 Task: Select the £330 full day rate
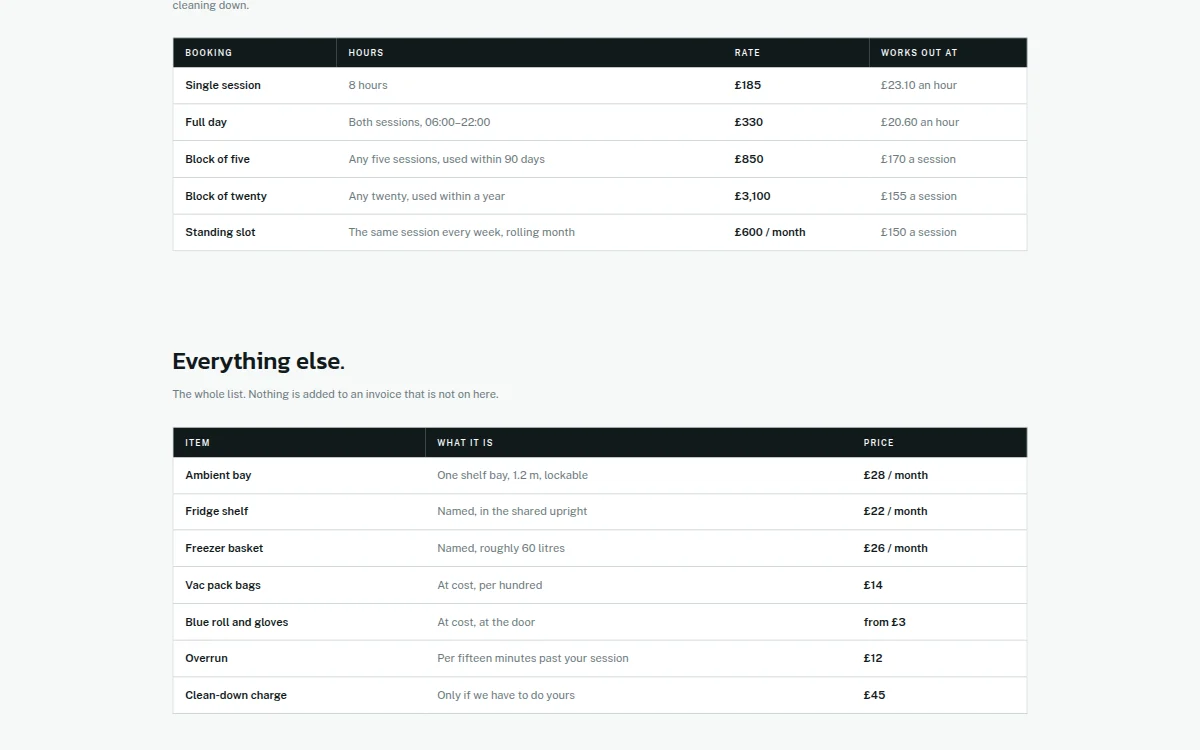tap(749, 122)
